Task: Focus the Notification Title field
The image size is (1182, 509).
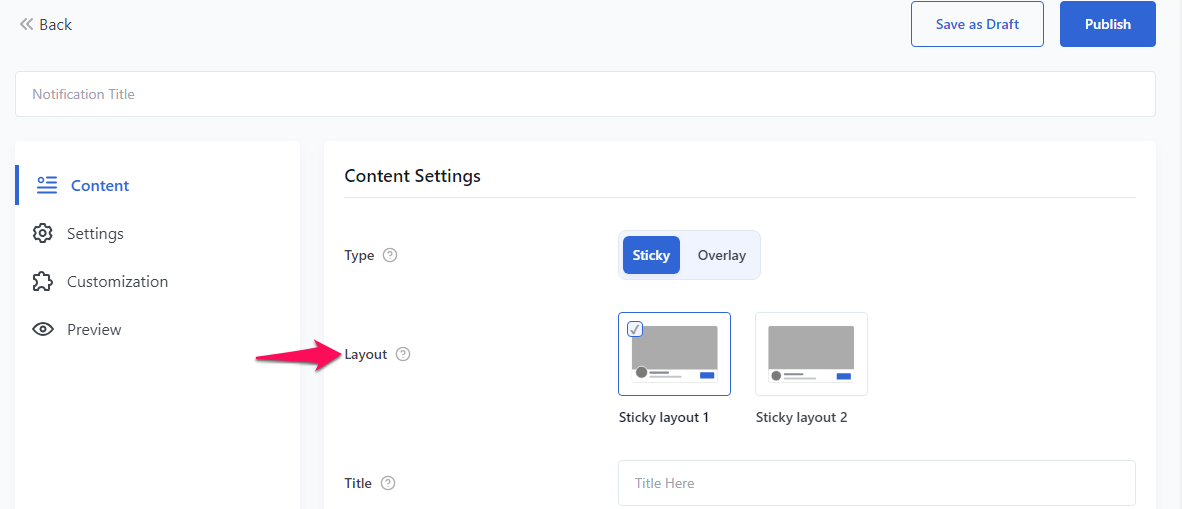Action: [x=585, y=94]
